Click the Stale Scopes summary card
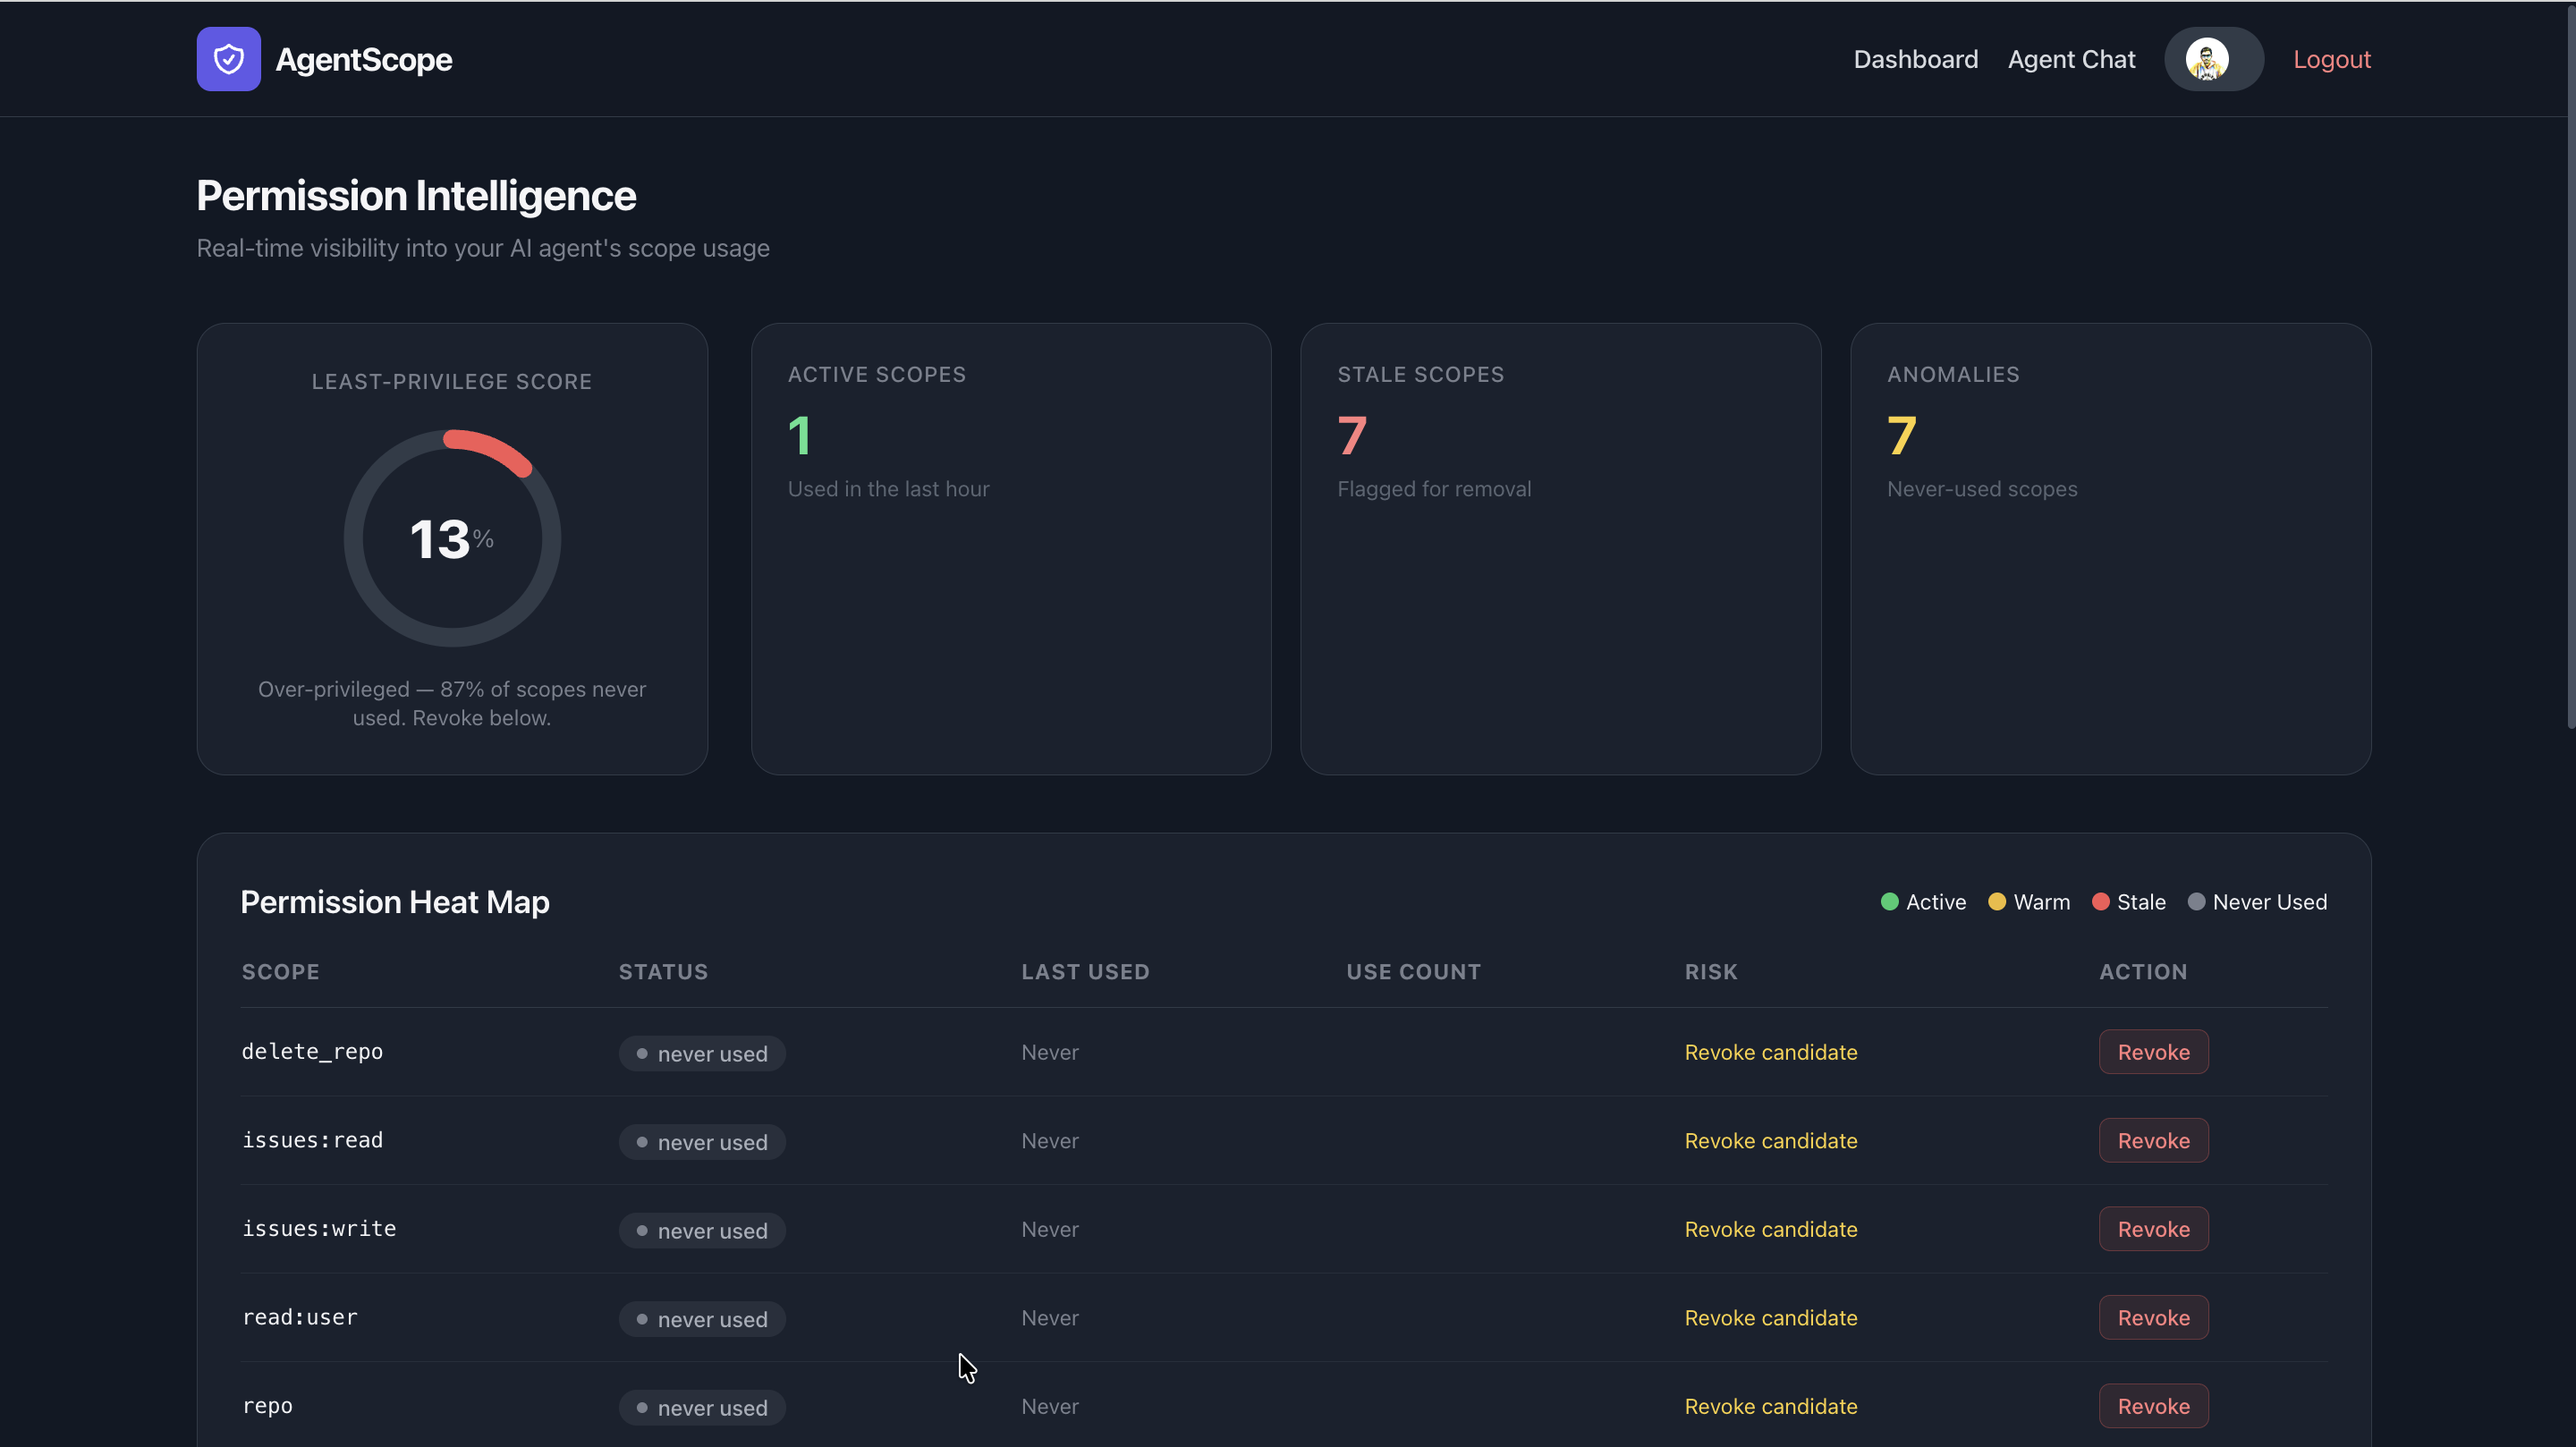The height and width of the screenshot is (1447, 2576). [1560, 548]
